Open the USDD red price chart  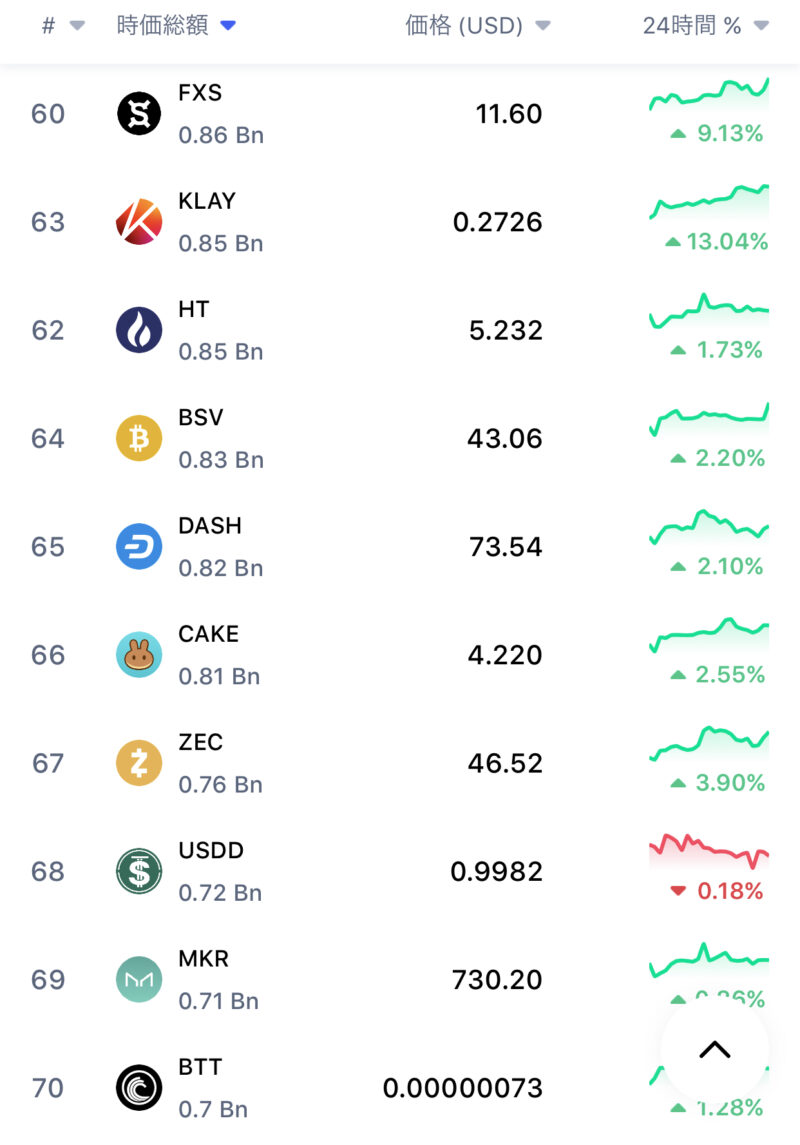pyautogui.click(x=709, y=850)
